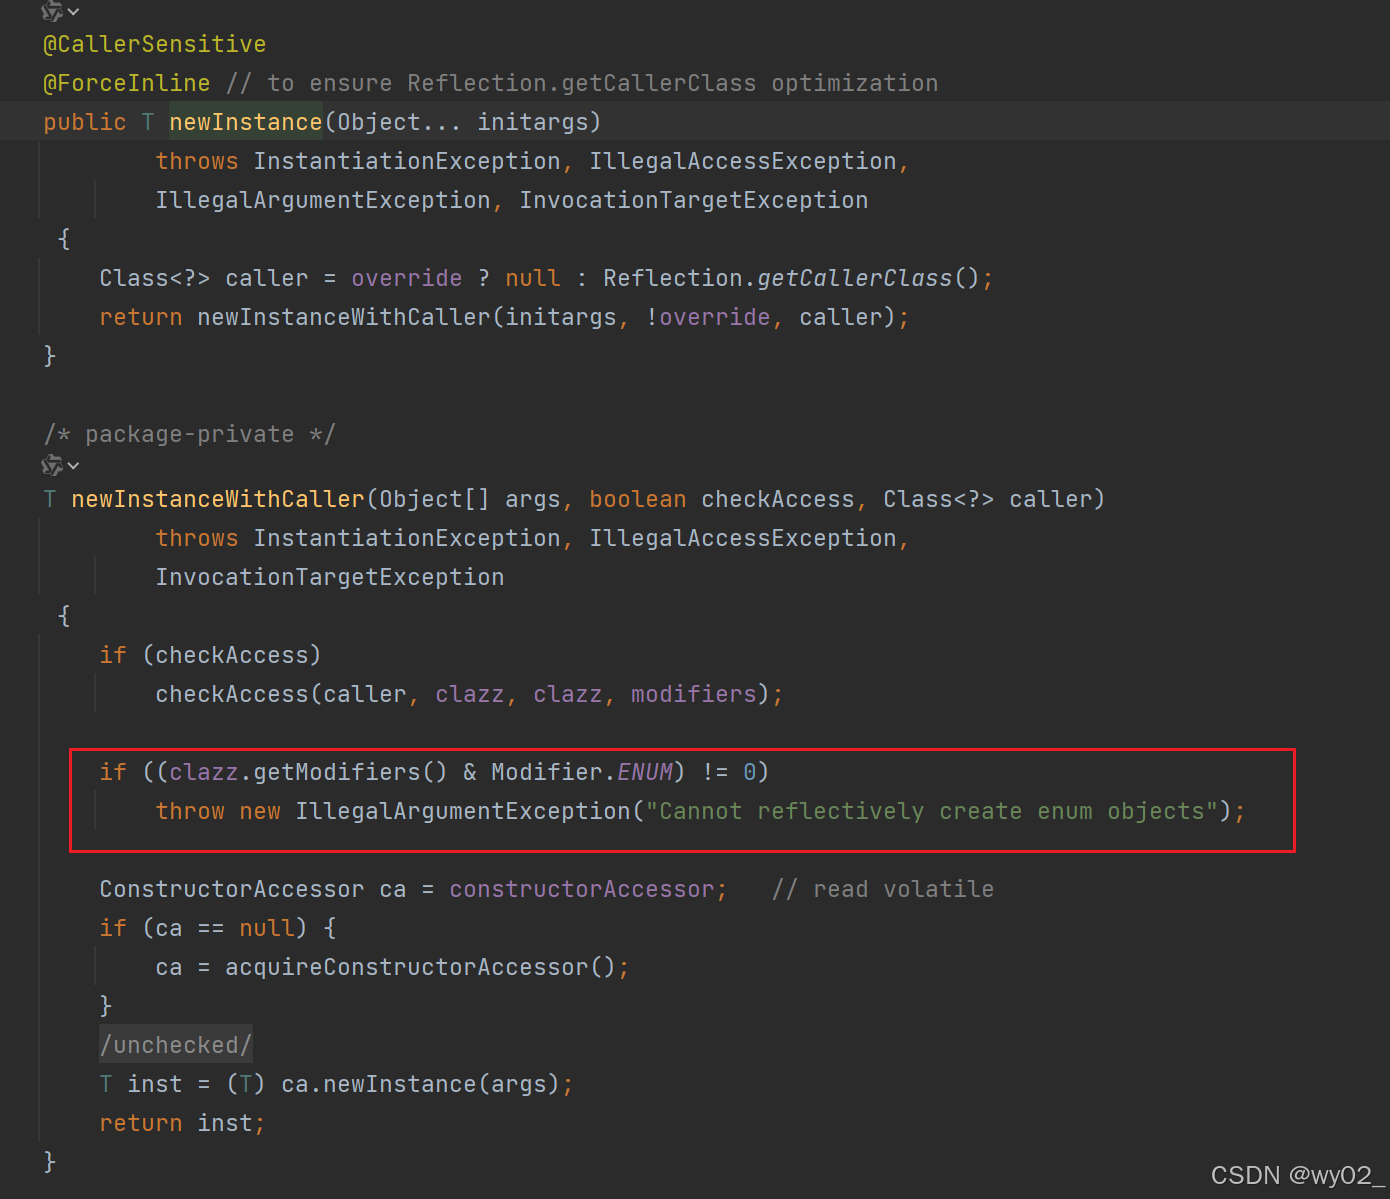The height and width of the screenshot is (1199, 1390).
Task: Open the chevron dropdown above @CallerSensitive
Action: tap(73, 12)
